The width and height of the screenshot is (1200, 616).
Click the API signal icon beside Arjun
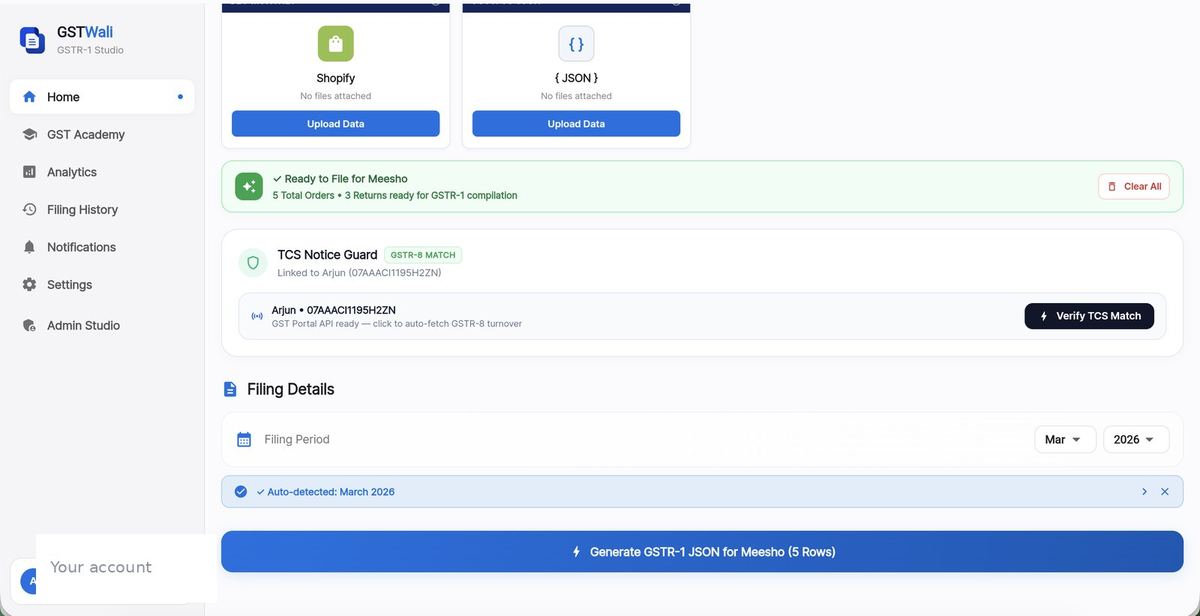257,317
